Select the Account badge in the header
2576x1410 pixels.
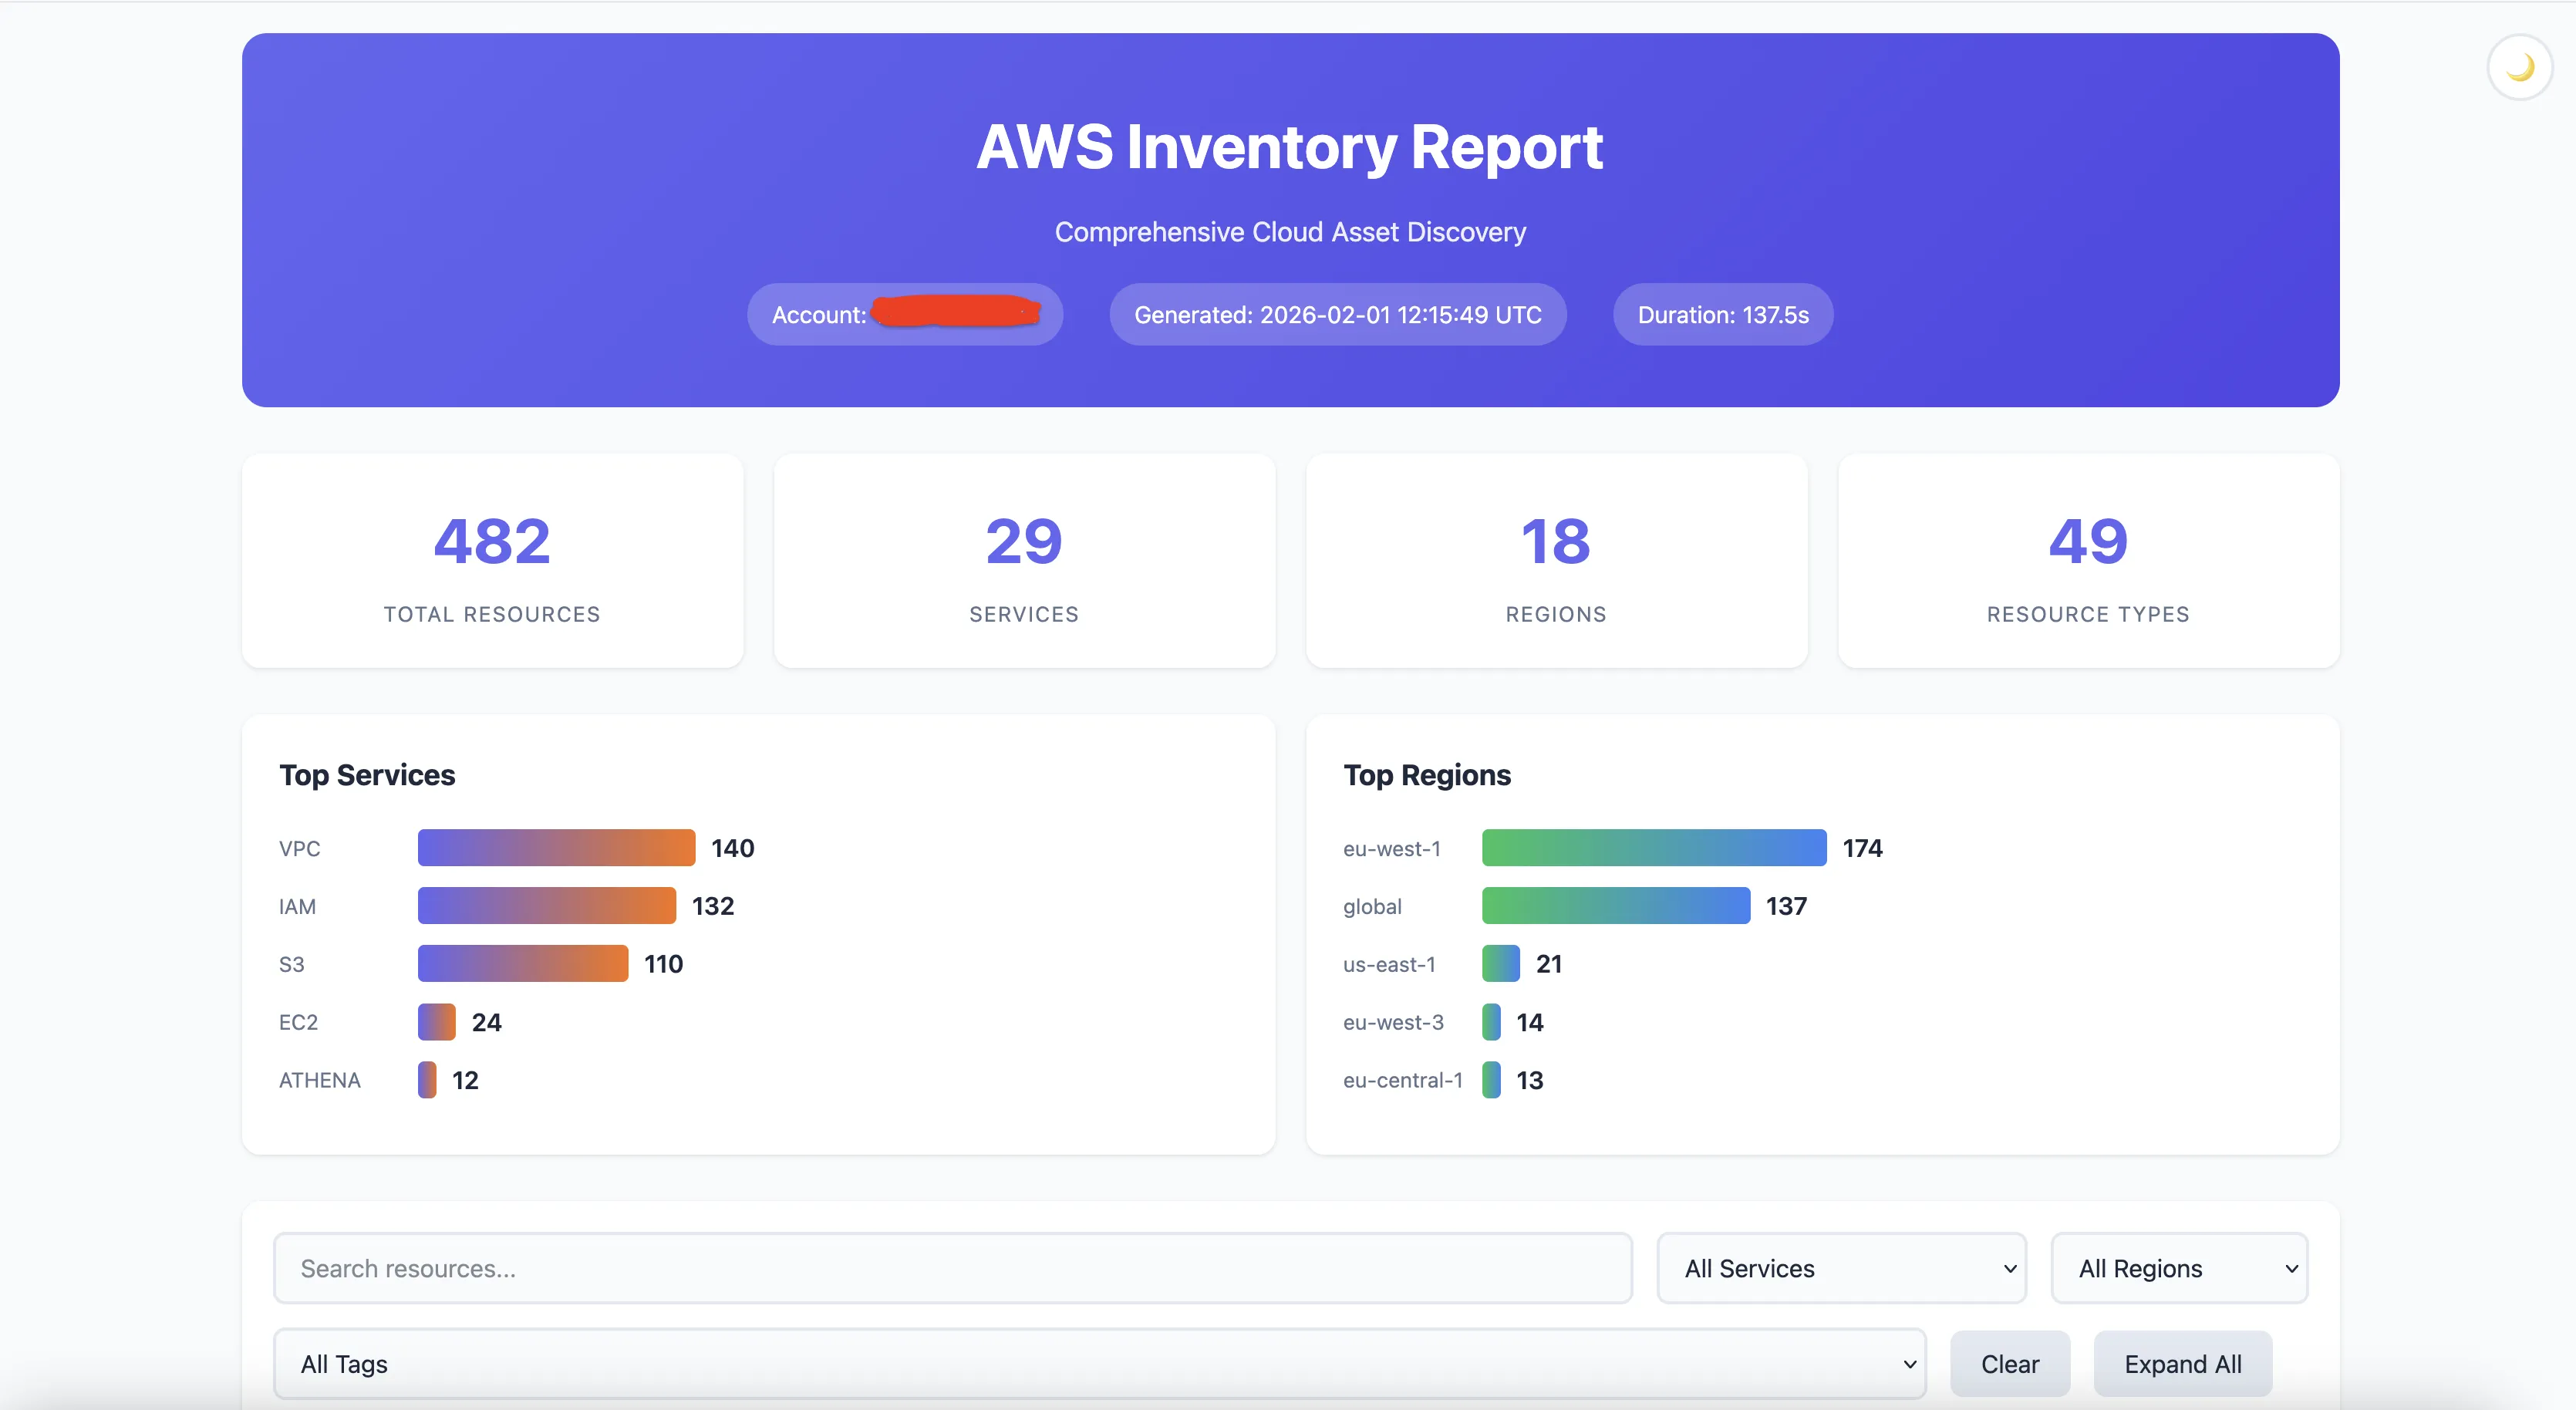click(x=904, y=314)
